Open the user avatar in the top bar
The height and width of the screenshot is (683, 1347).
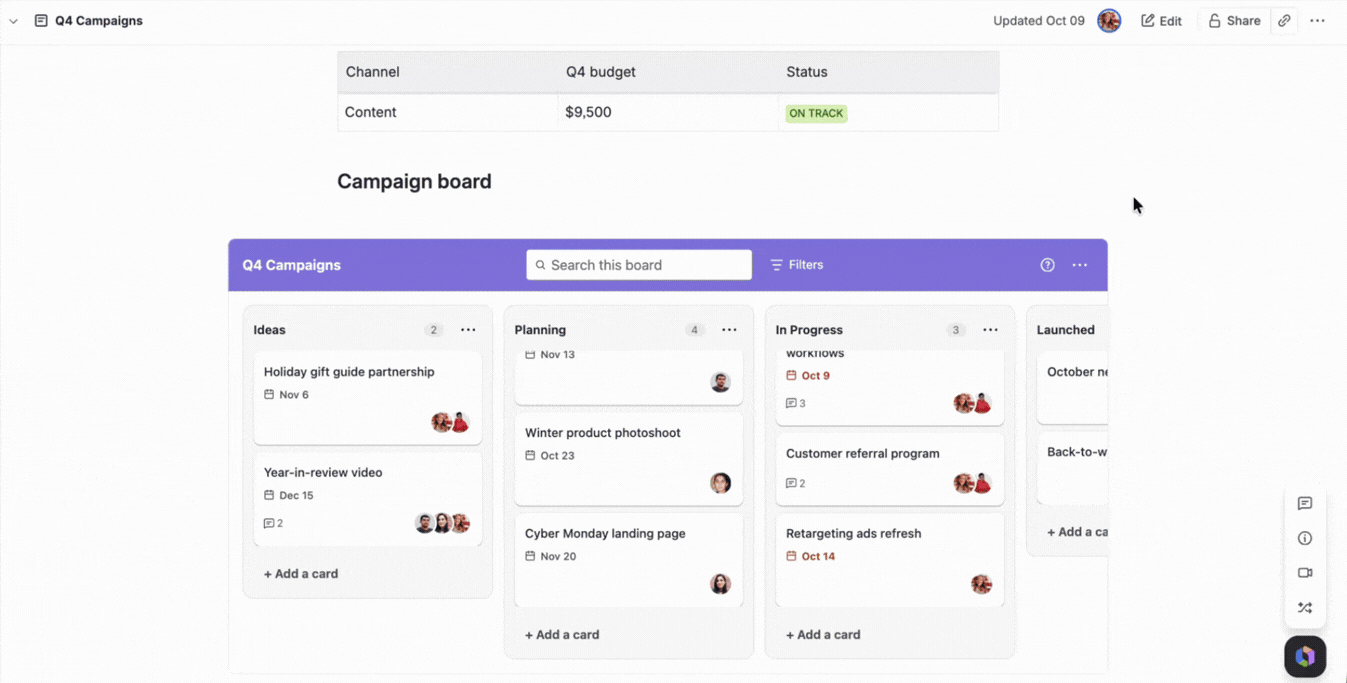tap(1109, 21)
